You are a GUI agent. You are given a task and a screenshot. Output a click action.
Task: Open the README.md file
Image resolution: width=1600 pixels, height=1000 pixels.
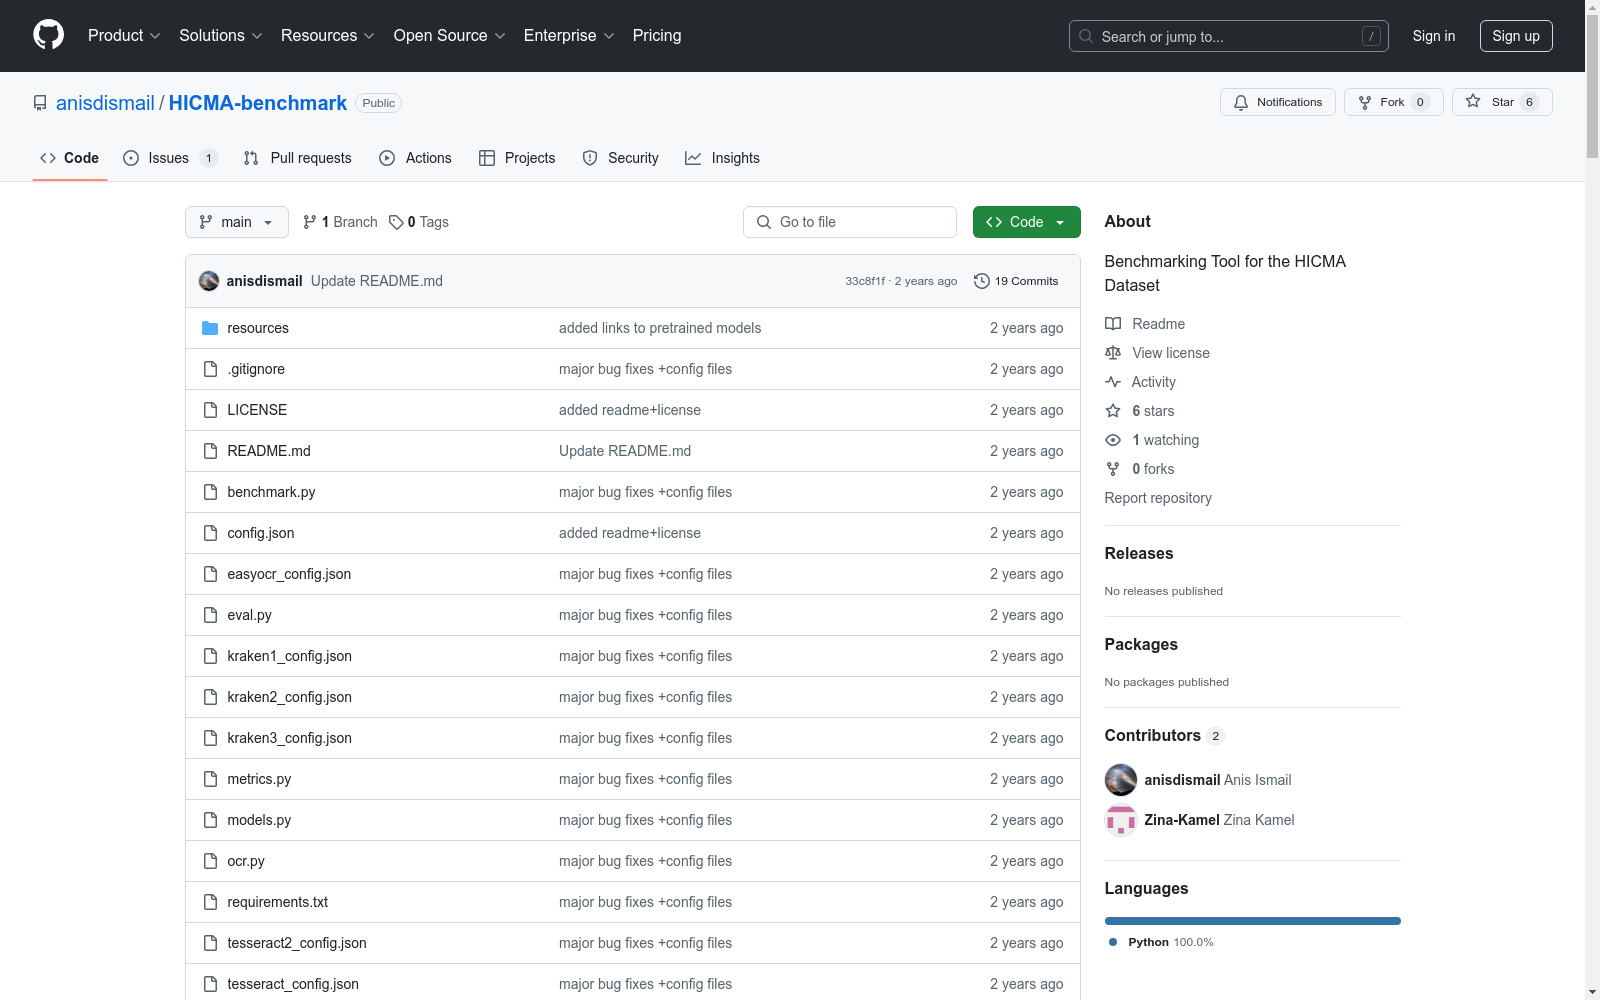(x=269, y=451)
